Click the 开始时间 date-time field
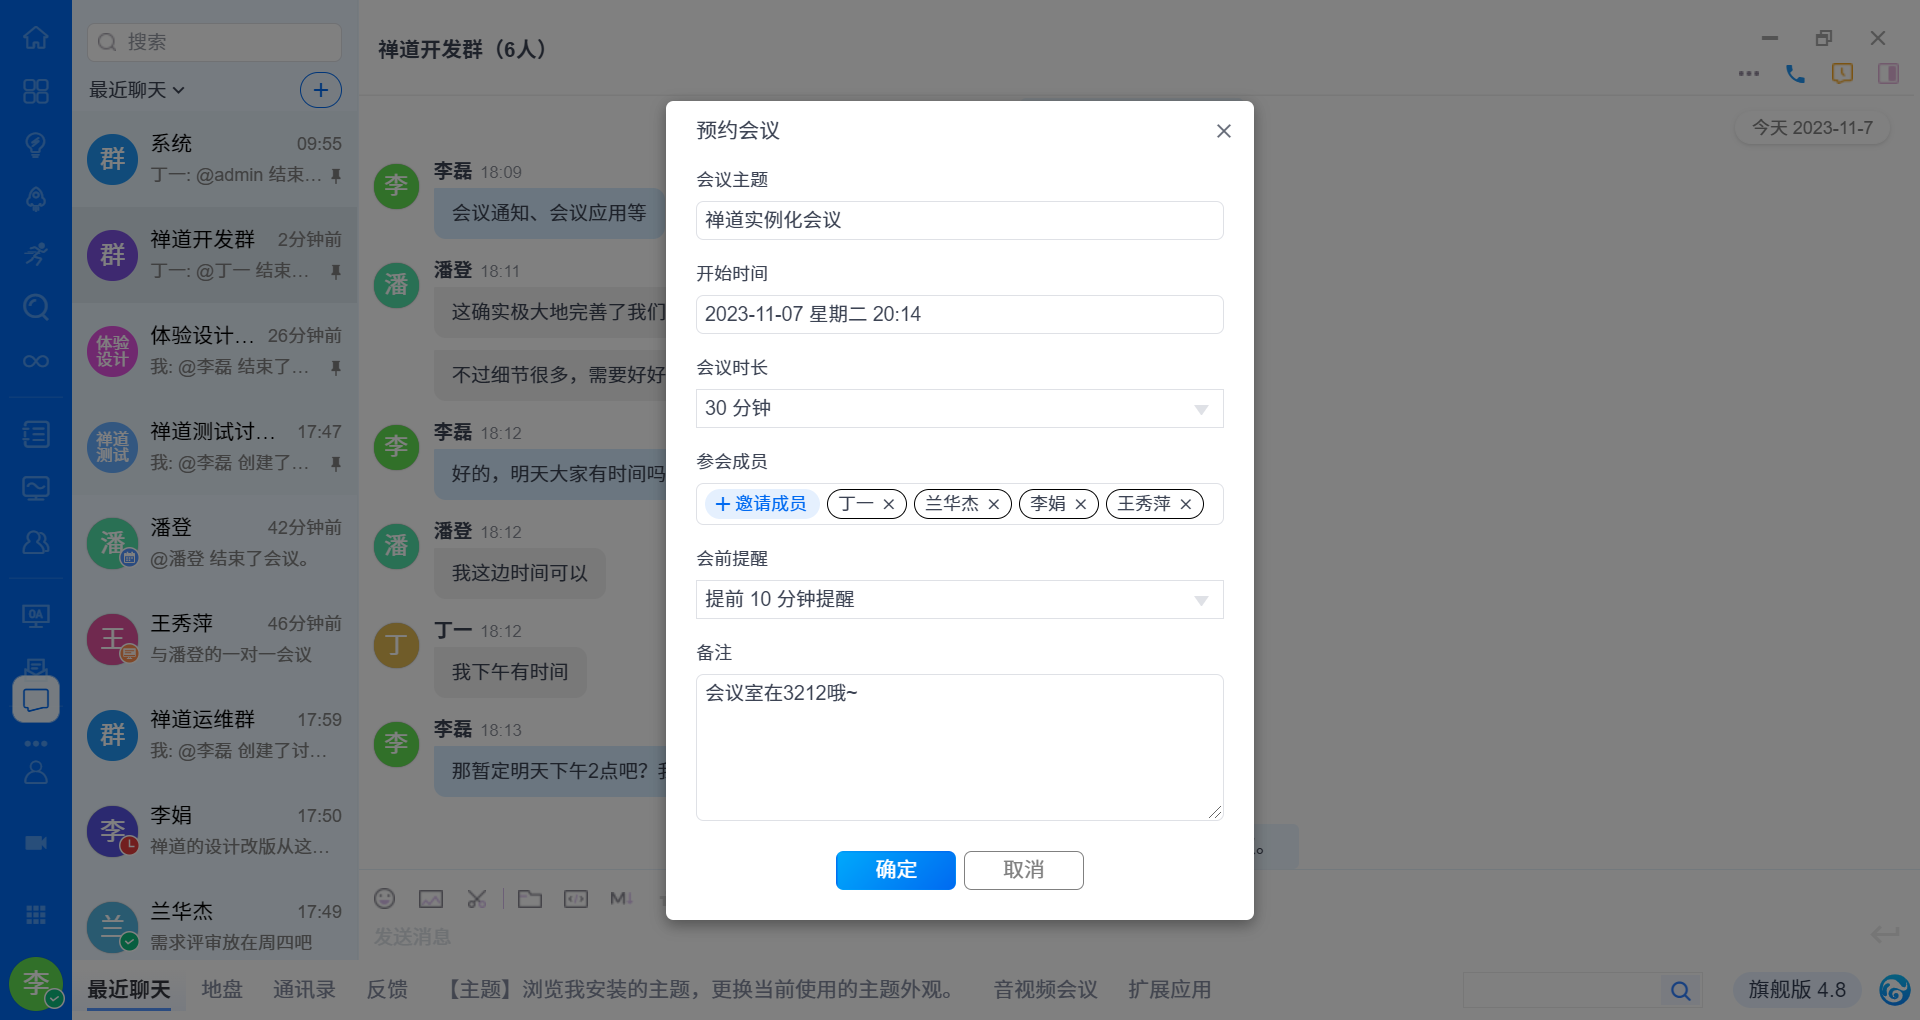Viewport: 1920px width, 1020px height. (x=960, y=314)
